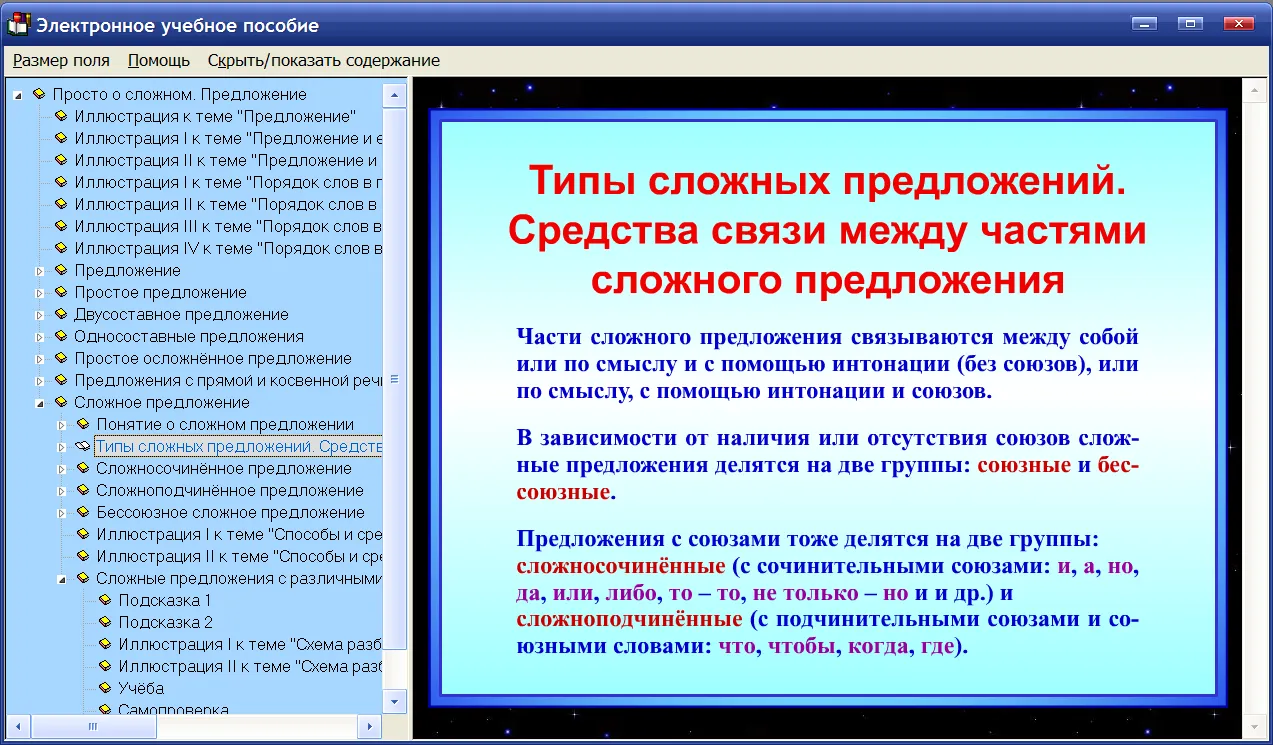Open the "Размер поля" menu
The width and height of the screenshot is (1273, 745).
(x=61, y=60)
